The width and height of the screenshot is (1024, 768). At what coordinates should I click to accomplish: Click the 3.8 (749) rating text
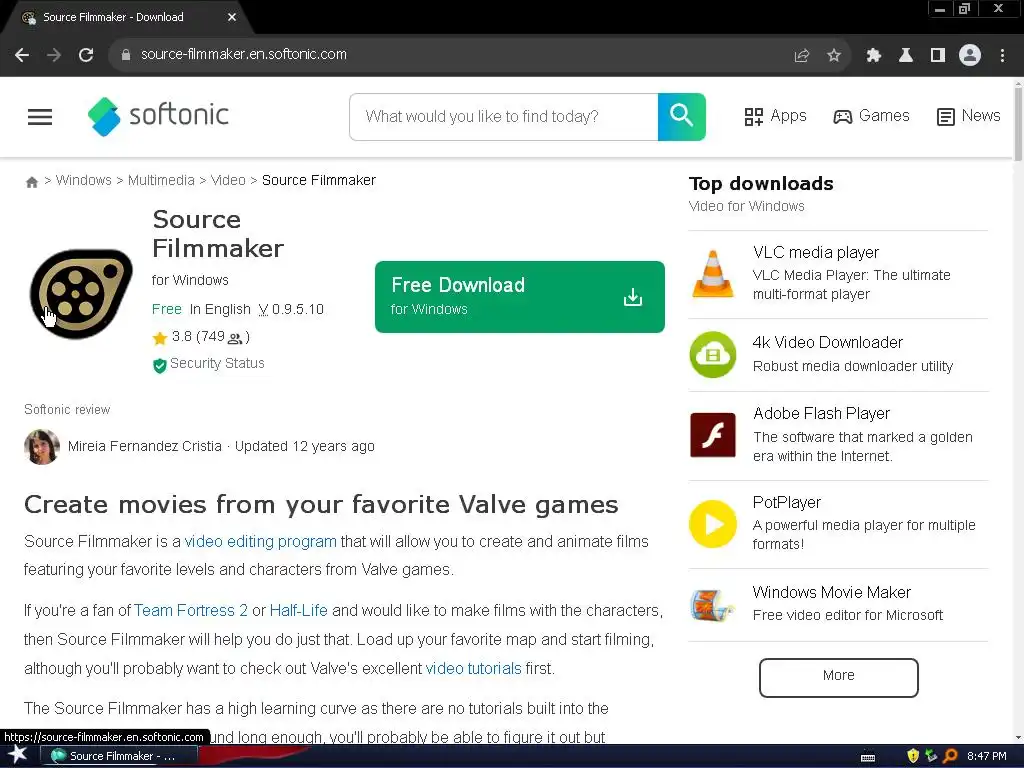point(210,337)
